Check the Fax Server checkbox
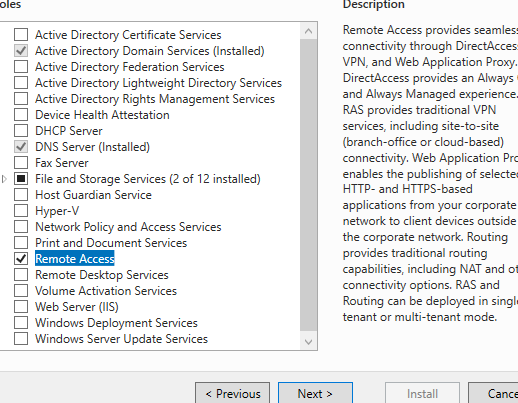Image resolution: width=518 pixels, height=403 pixels. [x=21, y=163]
